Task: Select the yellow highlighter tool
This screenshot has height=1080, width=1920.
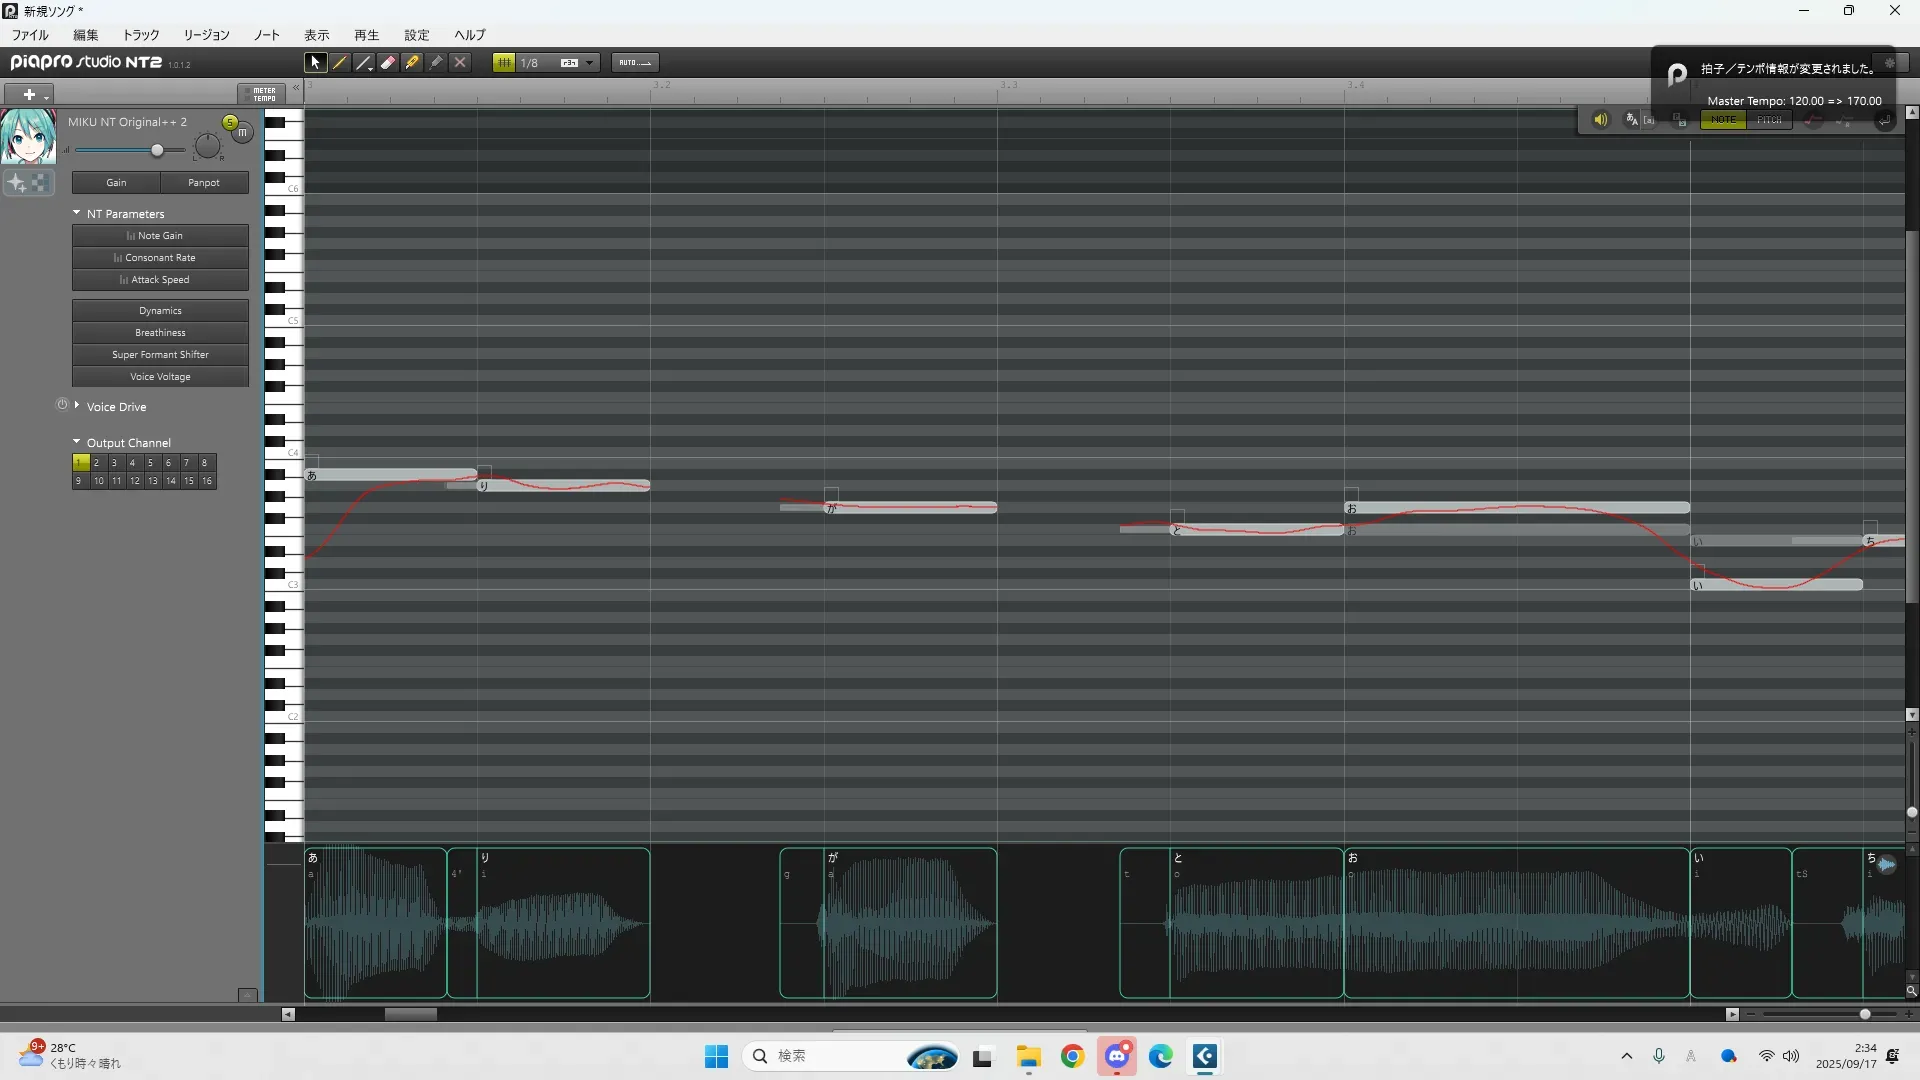Action: 412,62
